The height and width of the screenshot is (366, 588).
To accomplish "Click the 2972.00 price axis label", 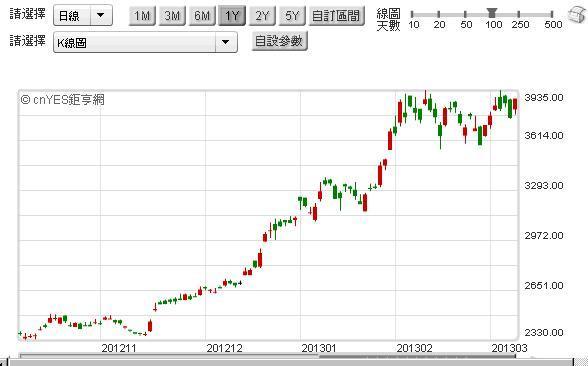I will [544, 236].
